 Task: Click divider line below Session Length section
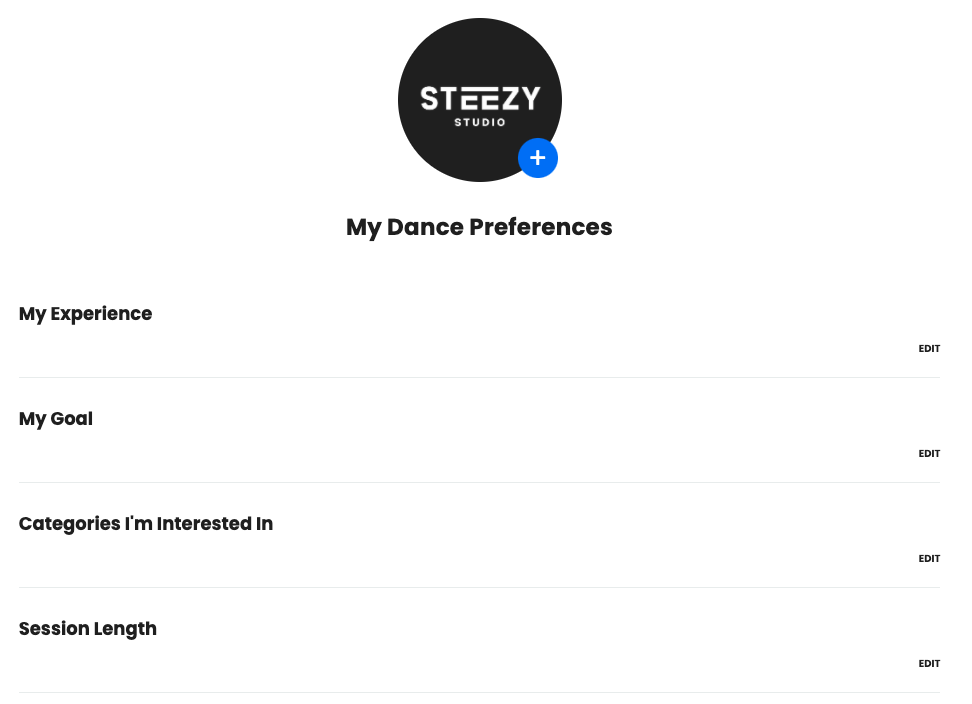tap(479, 692)
